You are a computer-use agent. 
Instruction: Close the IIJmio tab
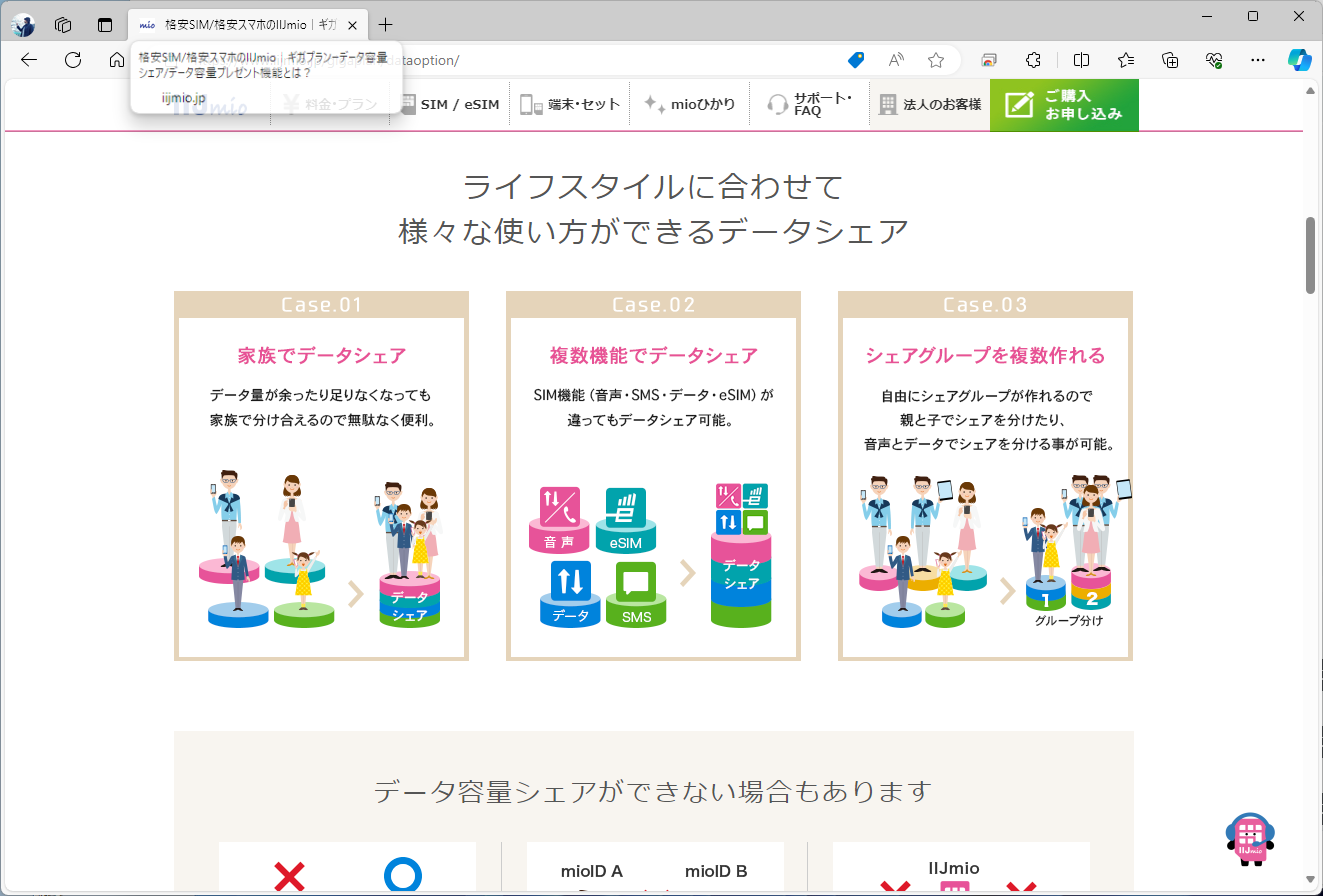(x=352, y=25)
